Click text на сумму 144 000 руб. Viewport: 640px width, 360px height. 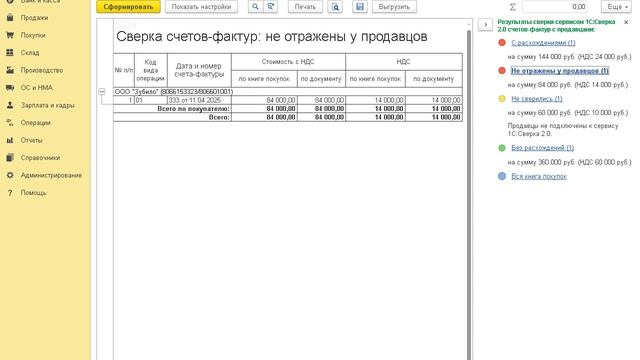pyautogui.click(x=541, y=56)
